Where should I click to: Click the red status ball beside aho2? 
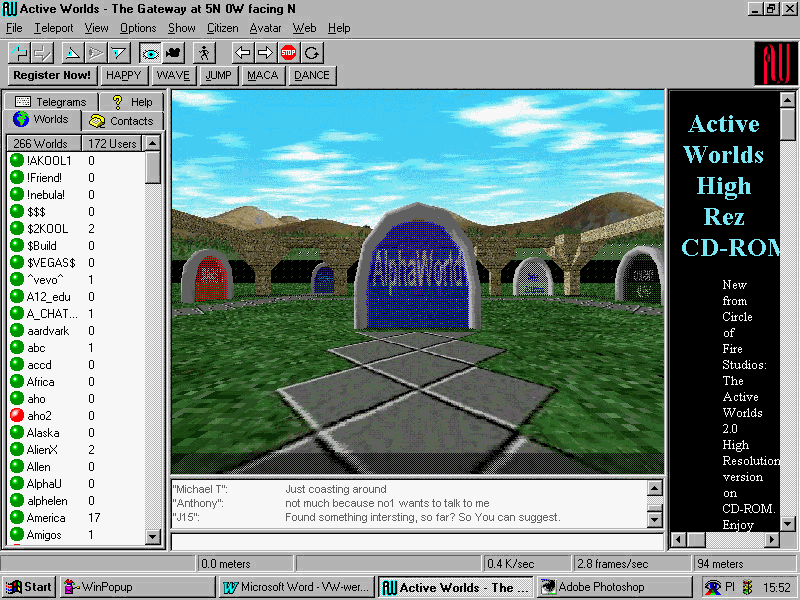coord(17,415)
